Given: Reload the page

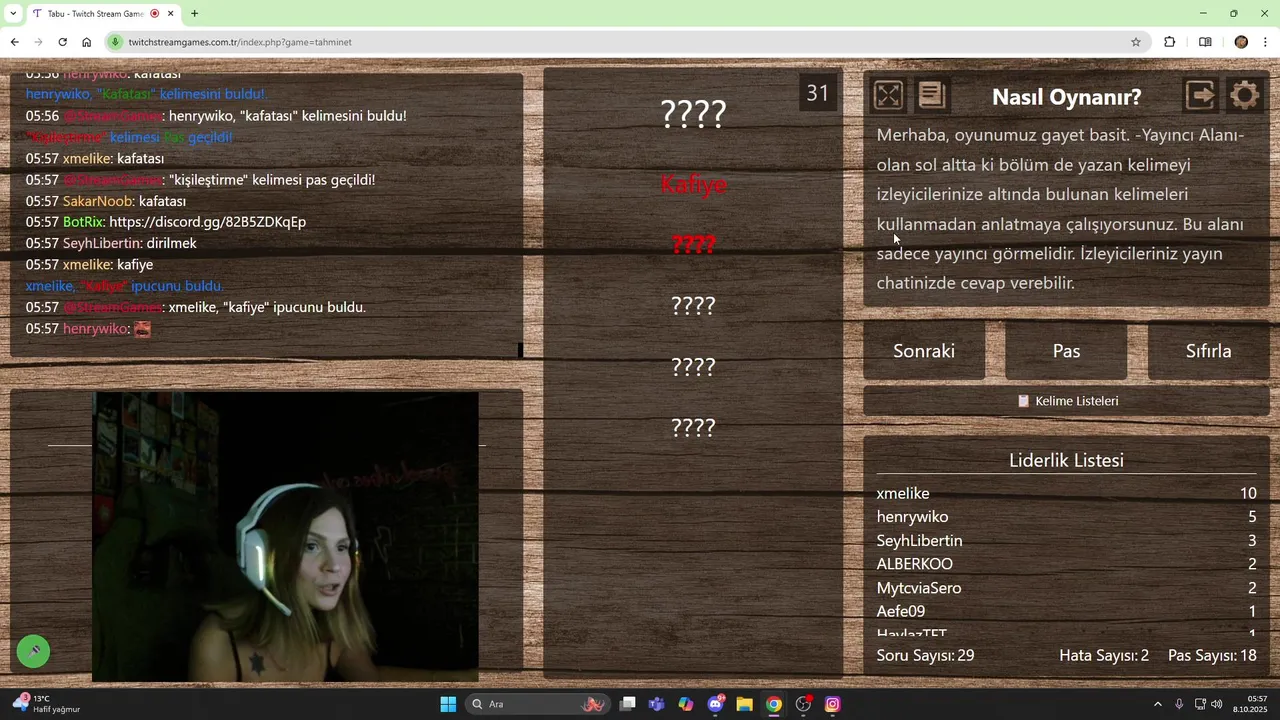Looking at the screenshot, I should 62,42.
